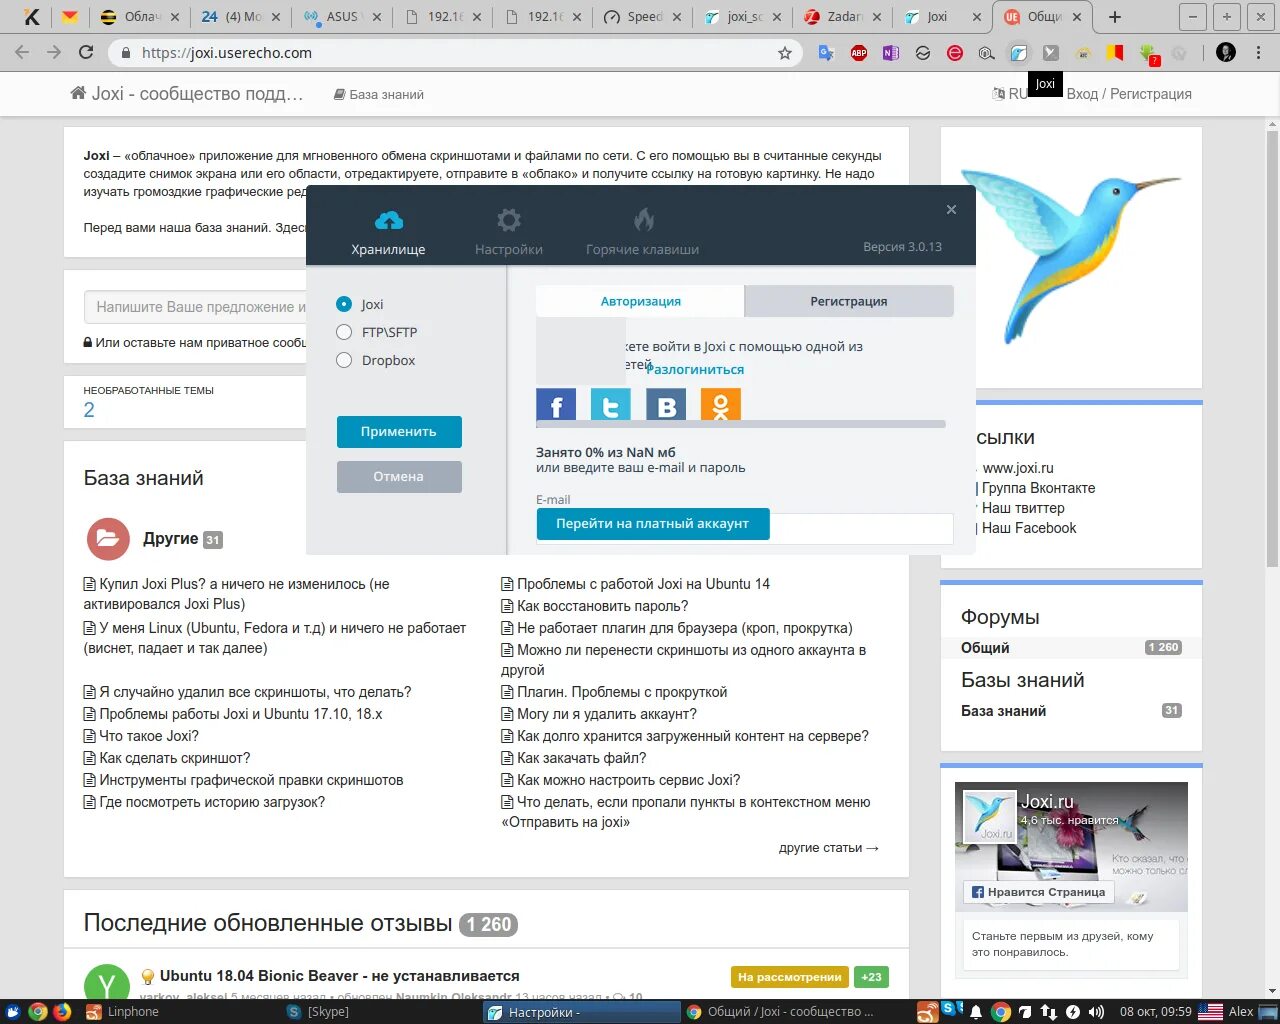
Task: Click the storage usage progress bar
Action: (741, 424)
